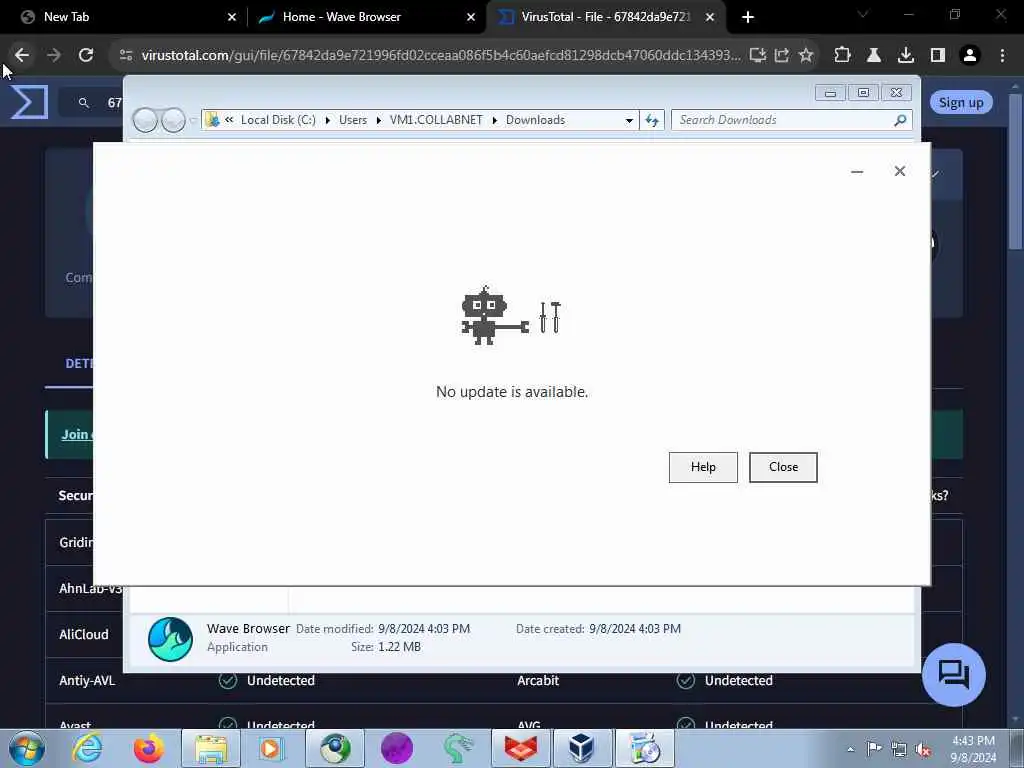Open Explorer recent locations dropdown arrow
This screenshot has height=768, width=1024.
pos(193,120)
